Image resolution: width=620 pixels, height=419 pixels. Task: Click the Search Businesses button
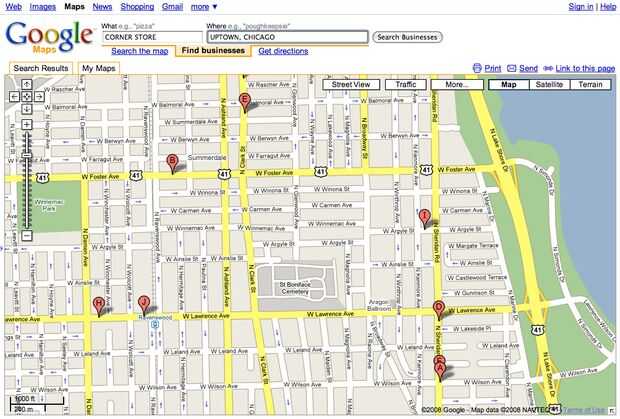pos(407,37)
